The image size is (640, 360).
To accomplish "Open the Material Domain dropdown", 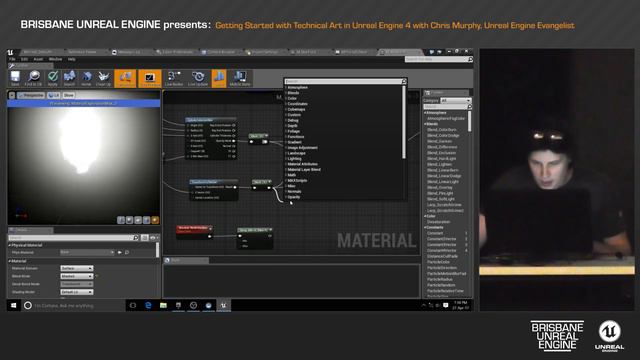I will pyautogui.click(x=77, y=269).
